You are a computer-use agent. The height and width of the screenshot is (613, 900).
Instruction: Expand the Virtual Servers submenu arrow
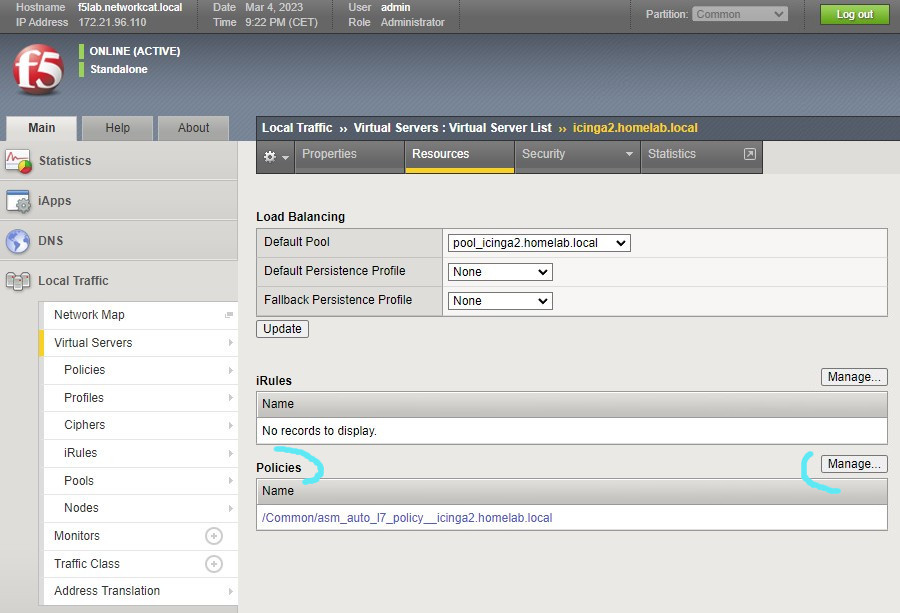tap(230, 343)
